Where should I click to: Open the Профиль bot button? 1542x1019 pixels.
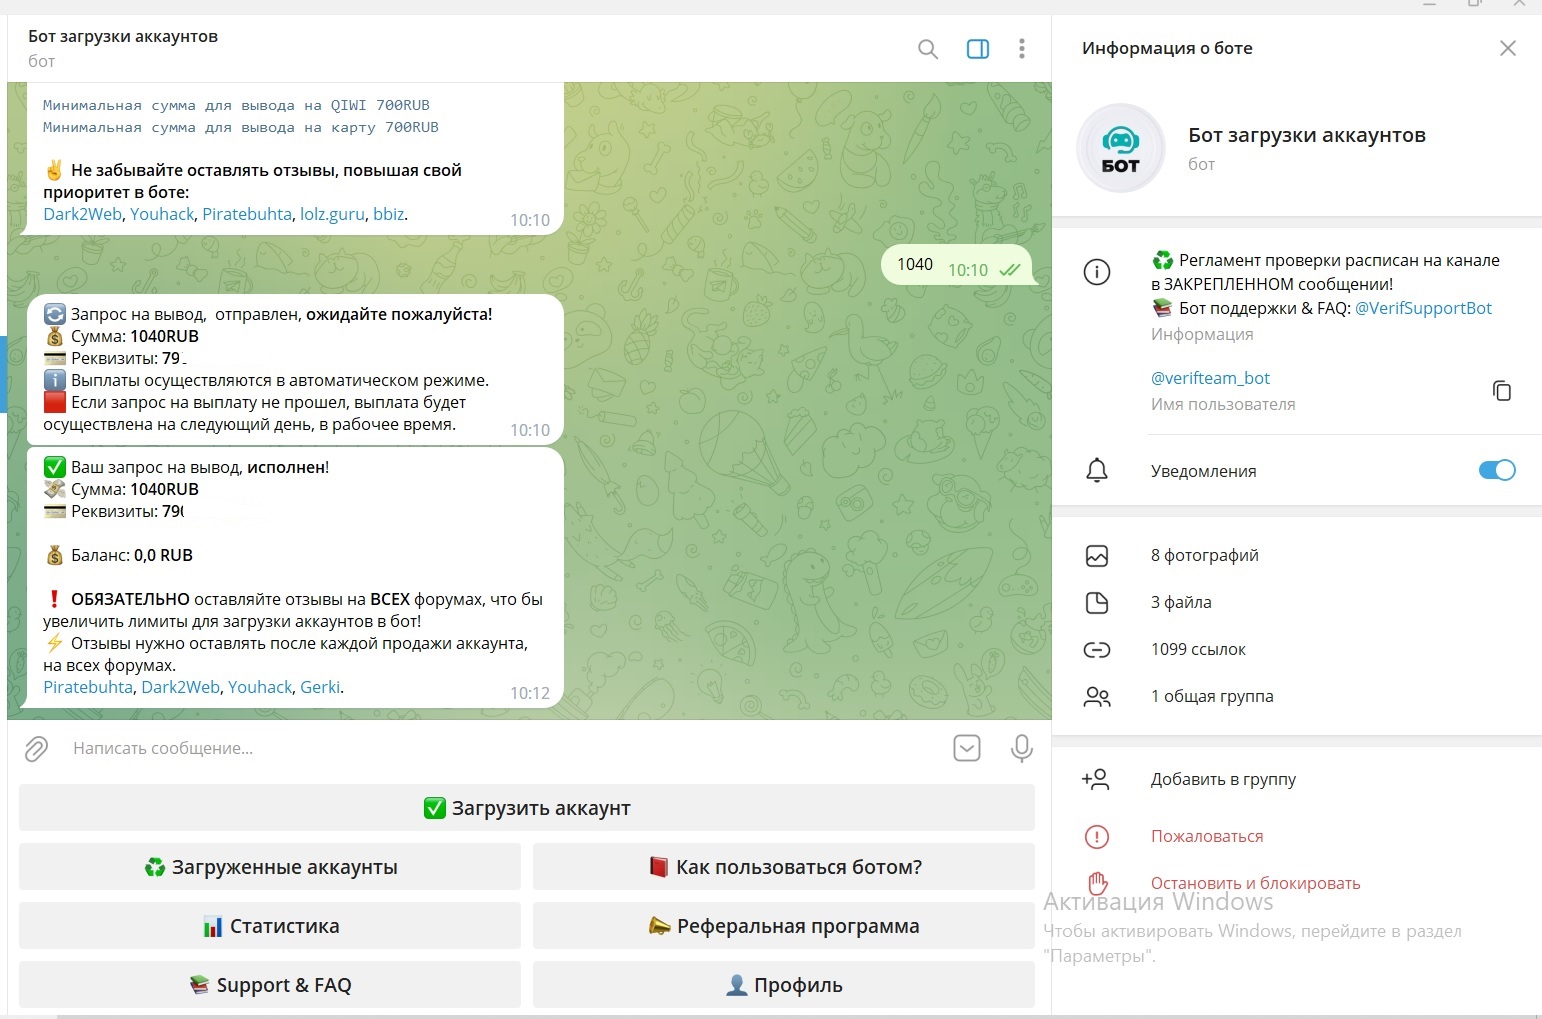pyautogui.click(x=783, y=985)
